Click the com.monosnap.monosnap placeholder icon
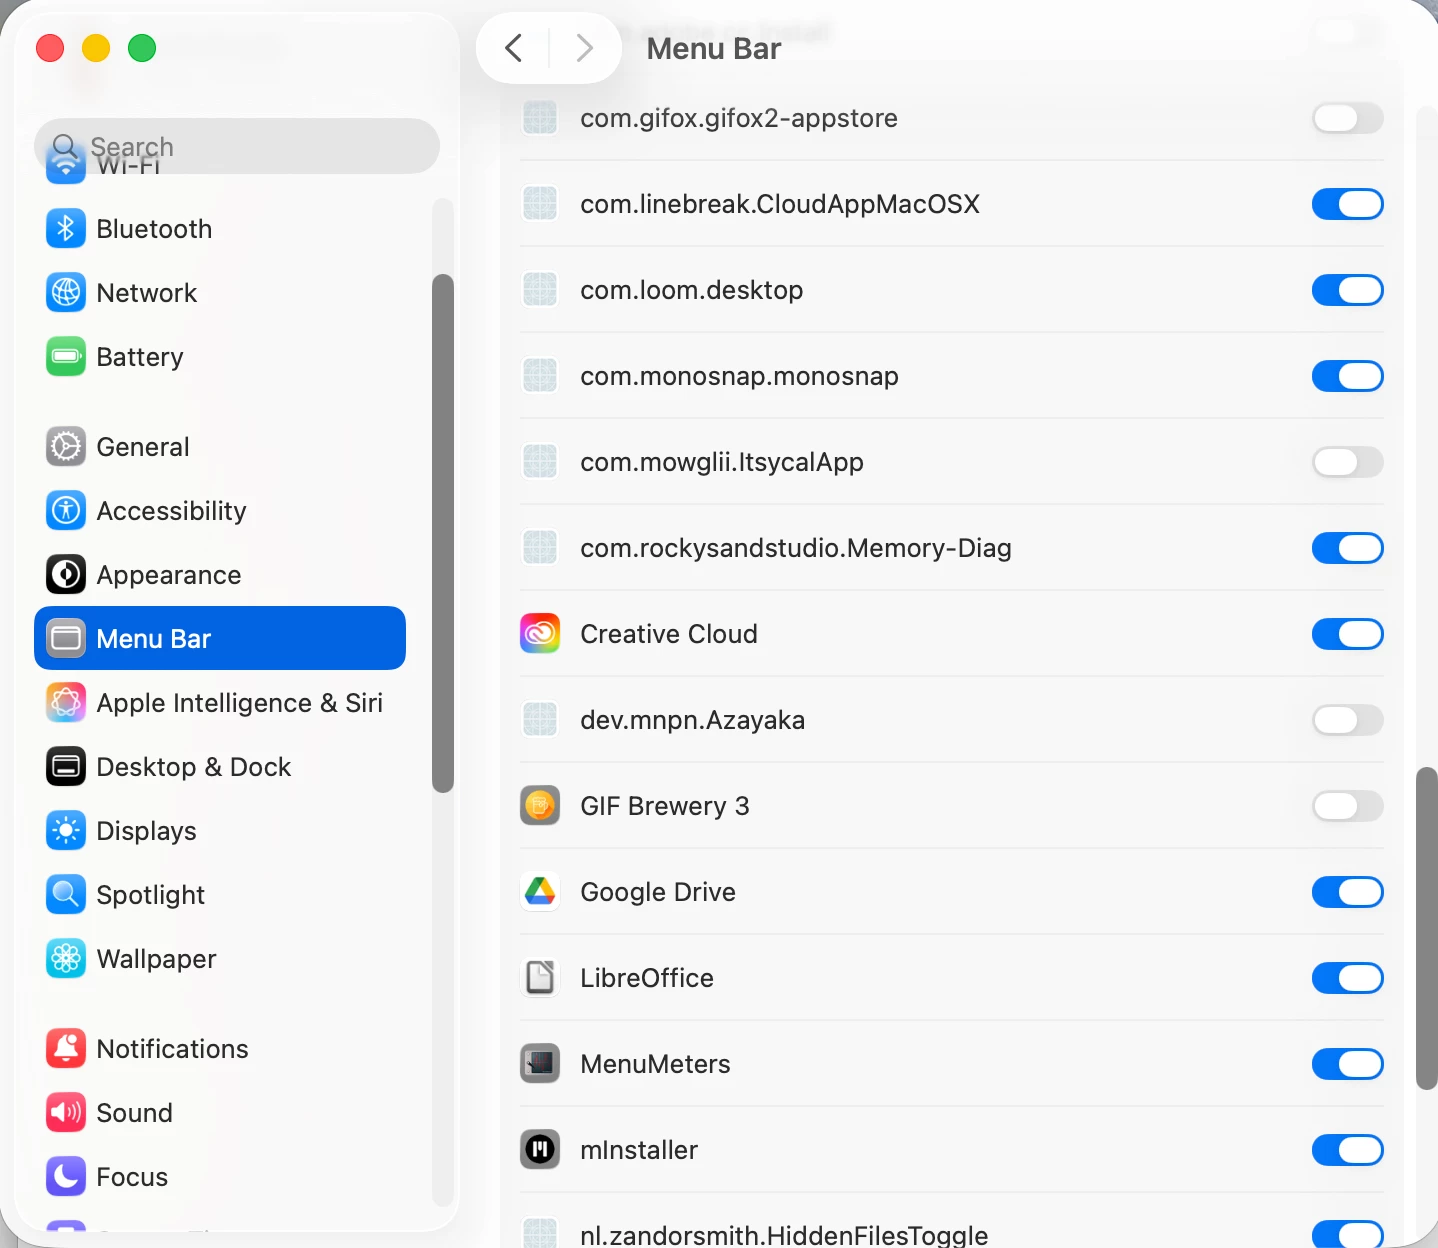The height and width of the screenshot is (1248, 1438). (x=540, y=376)
